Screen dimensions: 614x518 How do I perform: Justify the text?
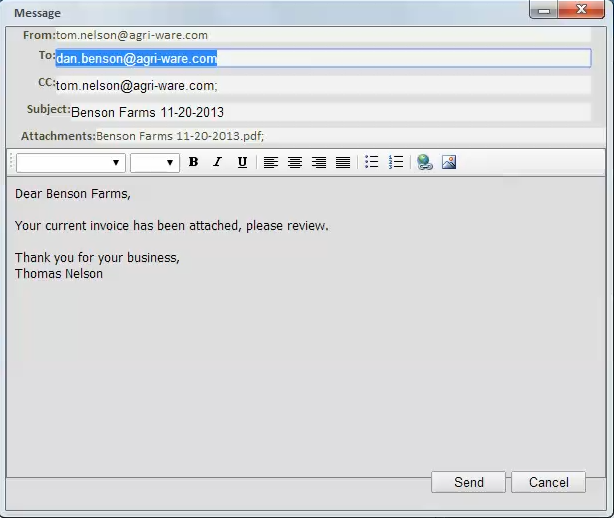pos(343,162)
